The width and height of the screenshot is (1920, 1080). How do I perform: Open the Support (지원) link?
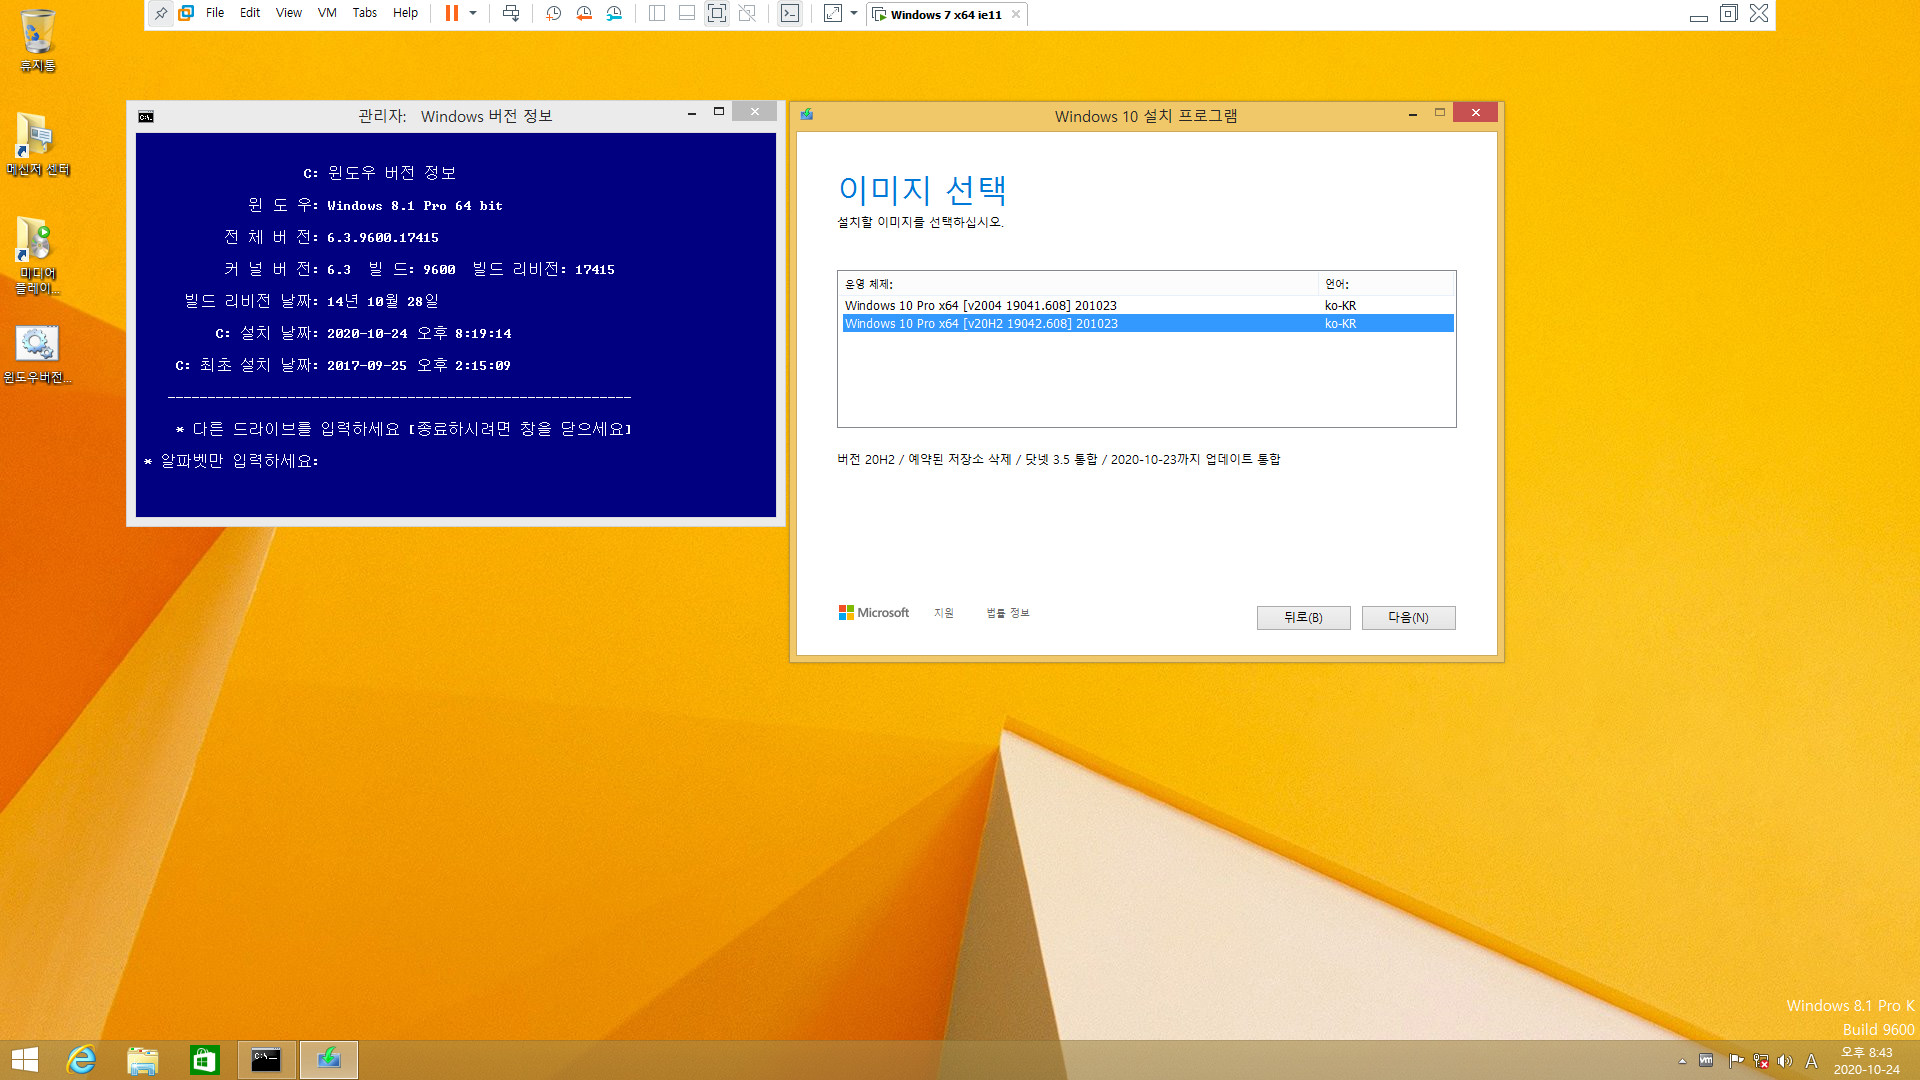pos(944,613)
